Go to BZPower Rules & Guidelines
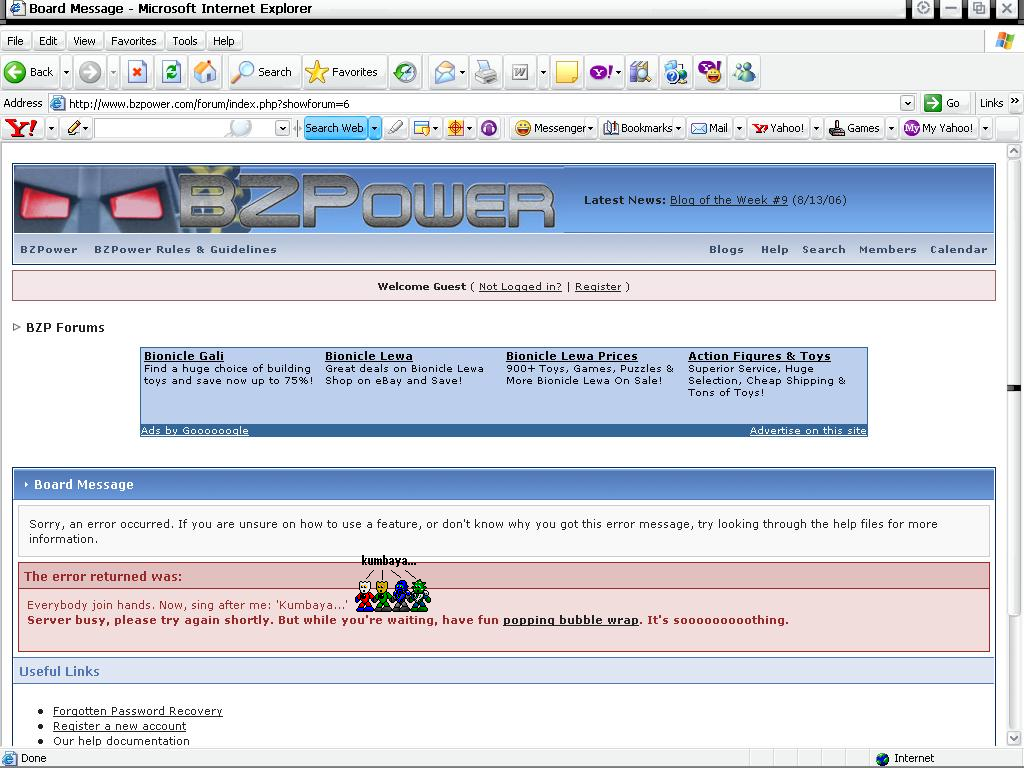The width and height of the screenshot is (1024, 768). pyautogui.click(x=185, y=249)
